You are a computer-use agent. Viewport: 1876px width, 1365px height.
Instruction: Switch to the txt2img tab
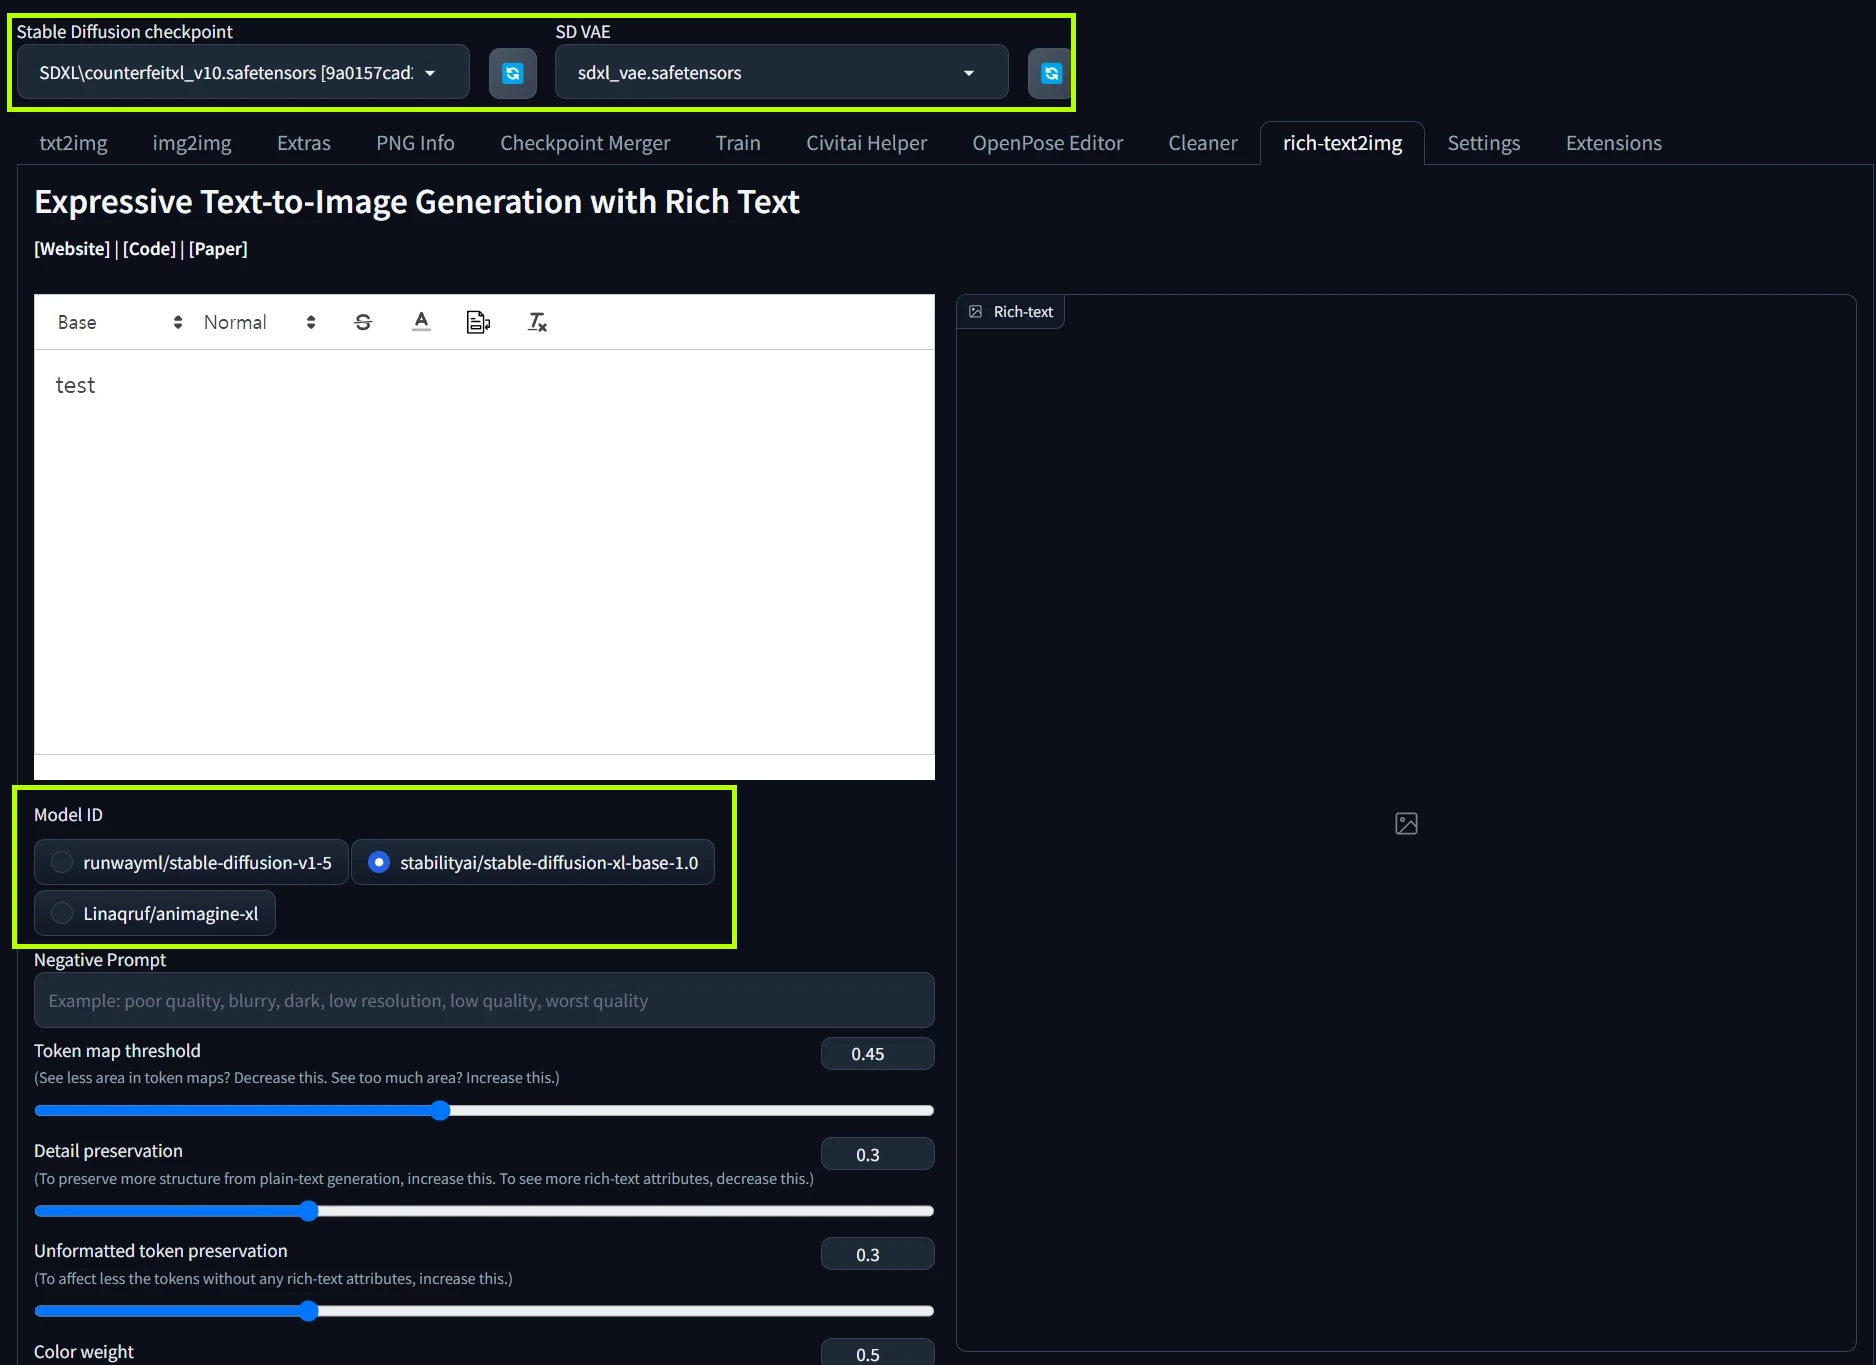(x=73, y=142)
